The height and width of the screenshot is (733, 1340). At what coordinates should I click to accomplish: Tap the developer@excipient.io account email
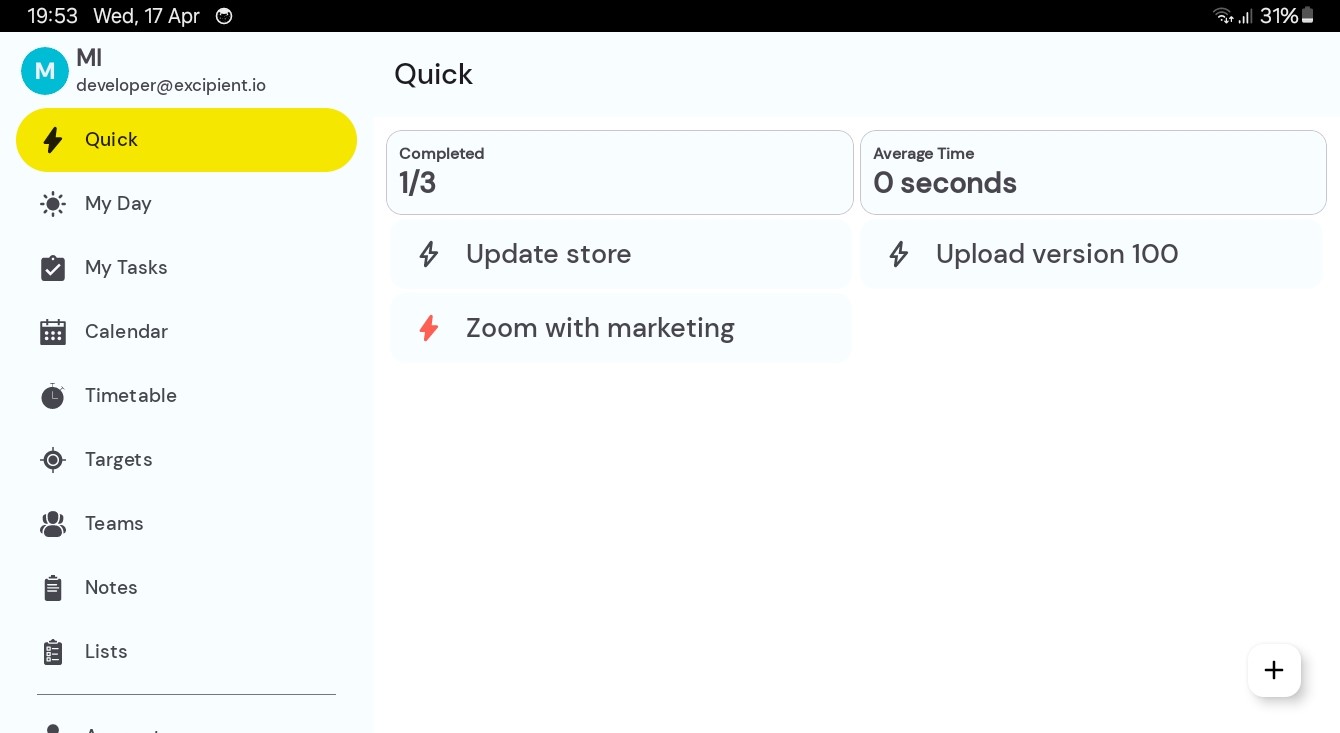(x=171, y=86)
